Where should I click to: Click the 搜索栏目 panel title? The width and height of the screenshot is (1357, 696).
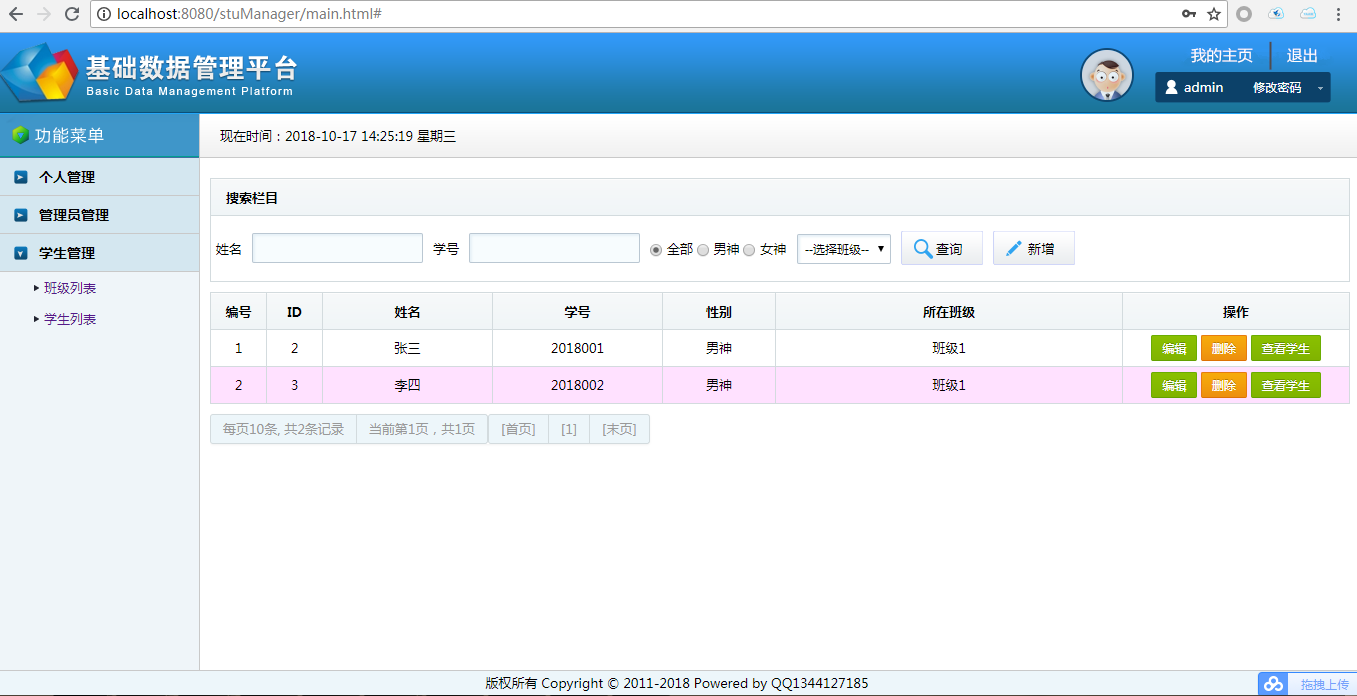click(x=252, y=198)
